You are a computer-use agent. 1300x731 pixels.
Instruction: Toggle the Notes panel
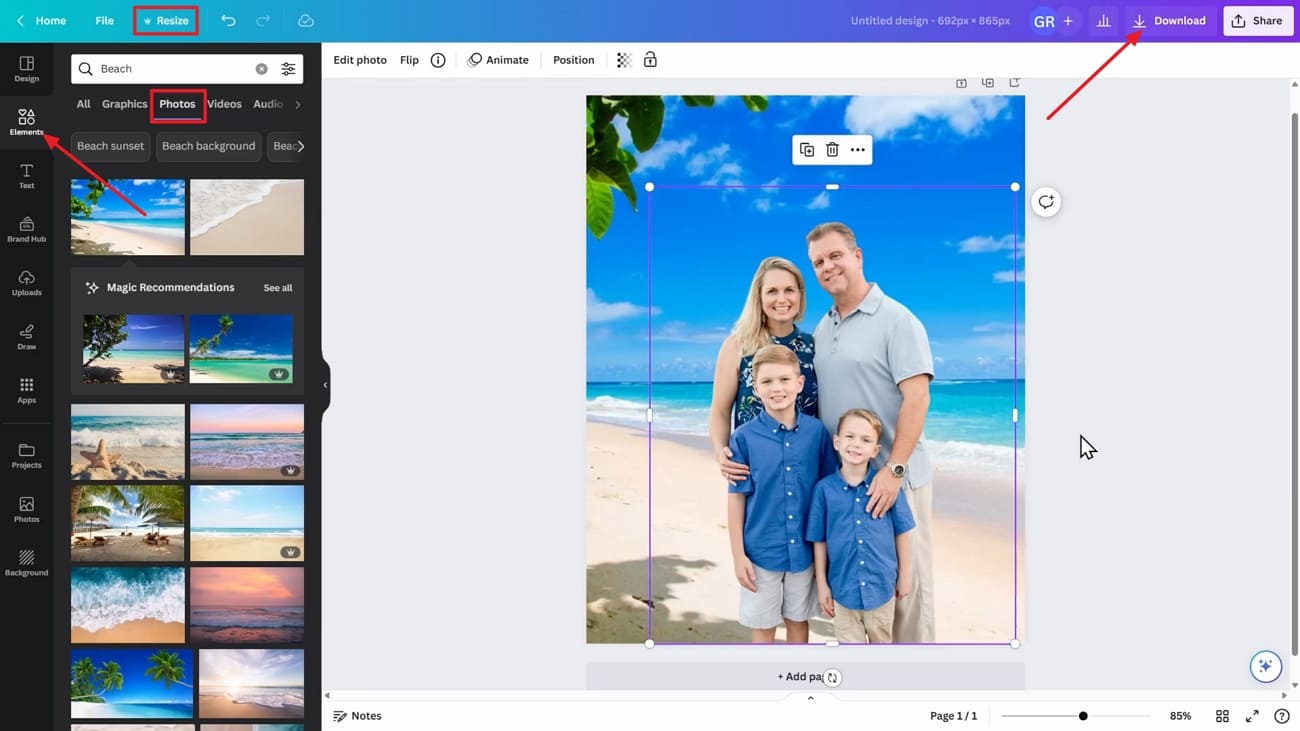point(358,715)
